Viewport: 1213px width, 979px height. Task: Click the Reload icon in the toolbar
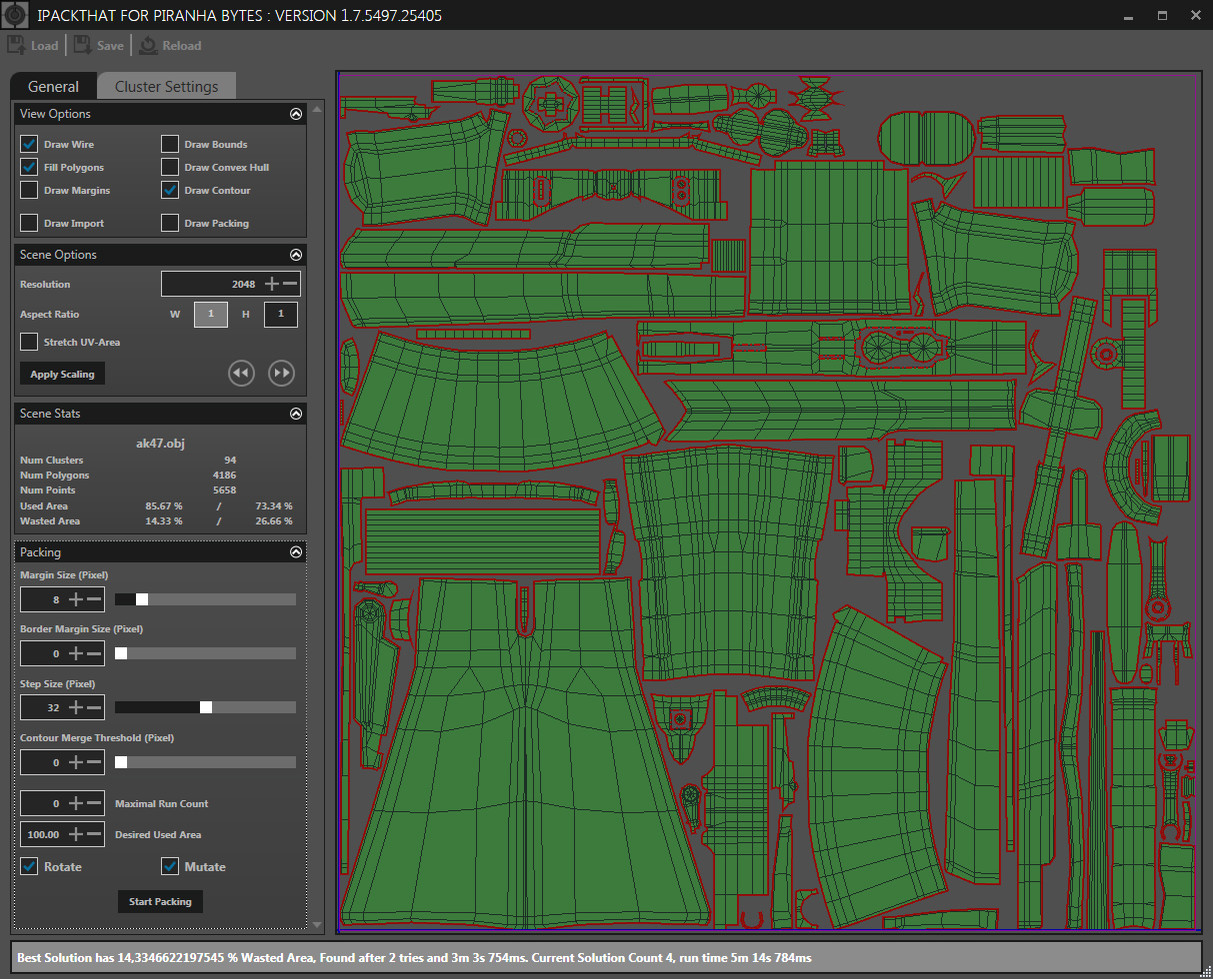pos(148,45)
